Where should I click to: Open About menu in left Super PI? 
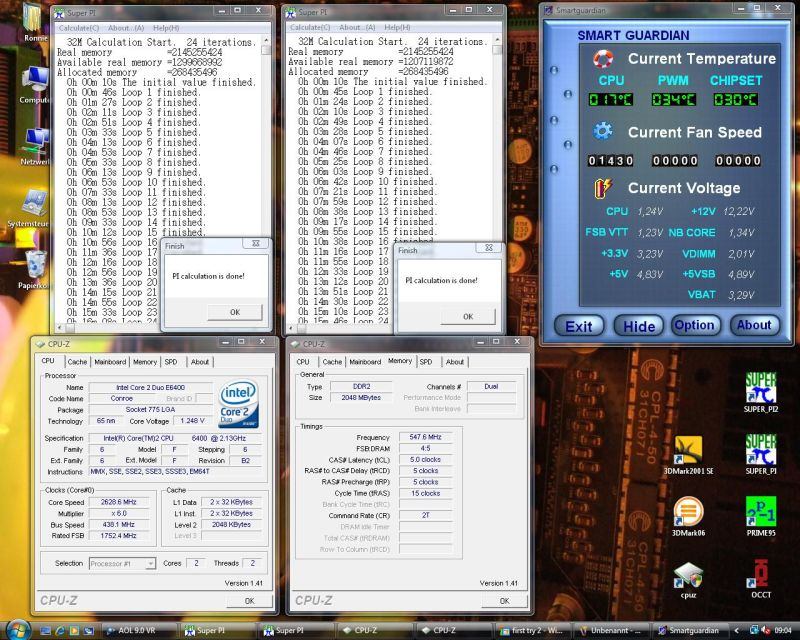(126, 28)
